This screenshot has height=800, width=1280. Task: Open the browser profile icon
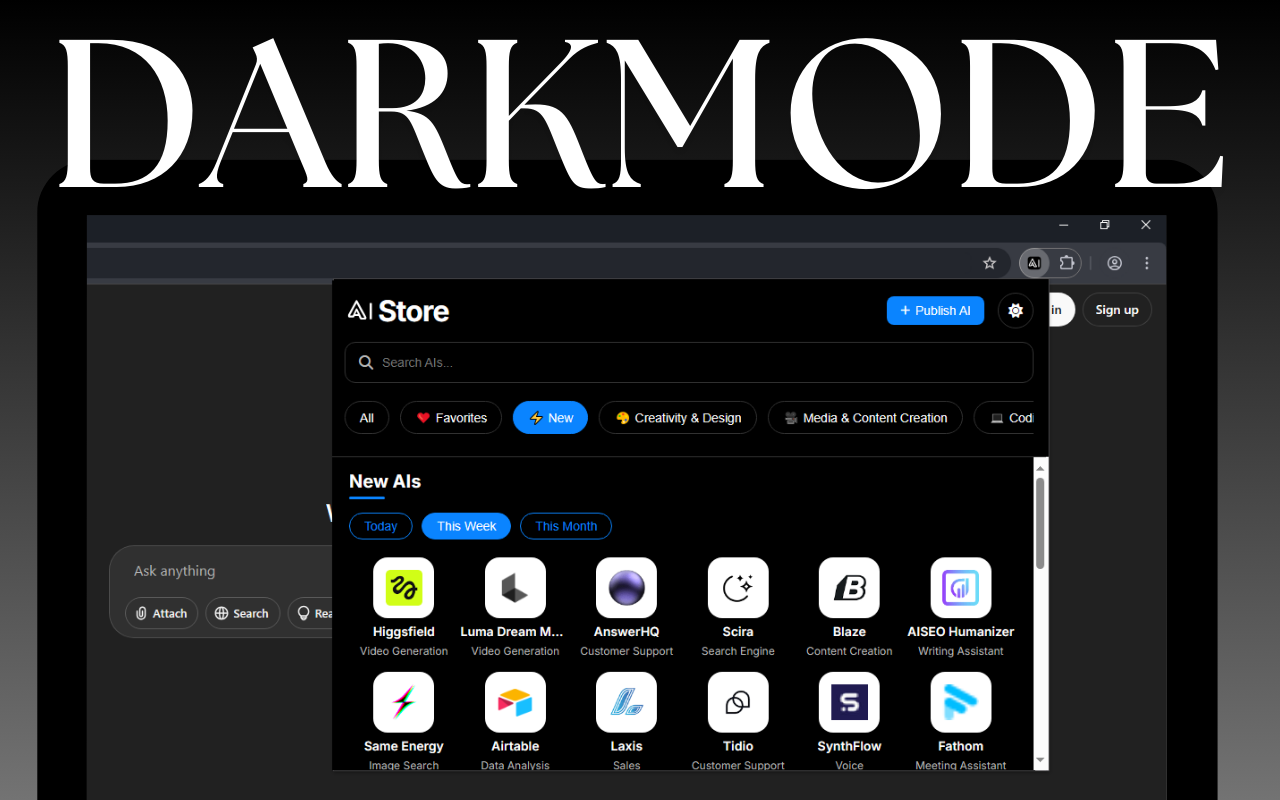[1114, 263]
